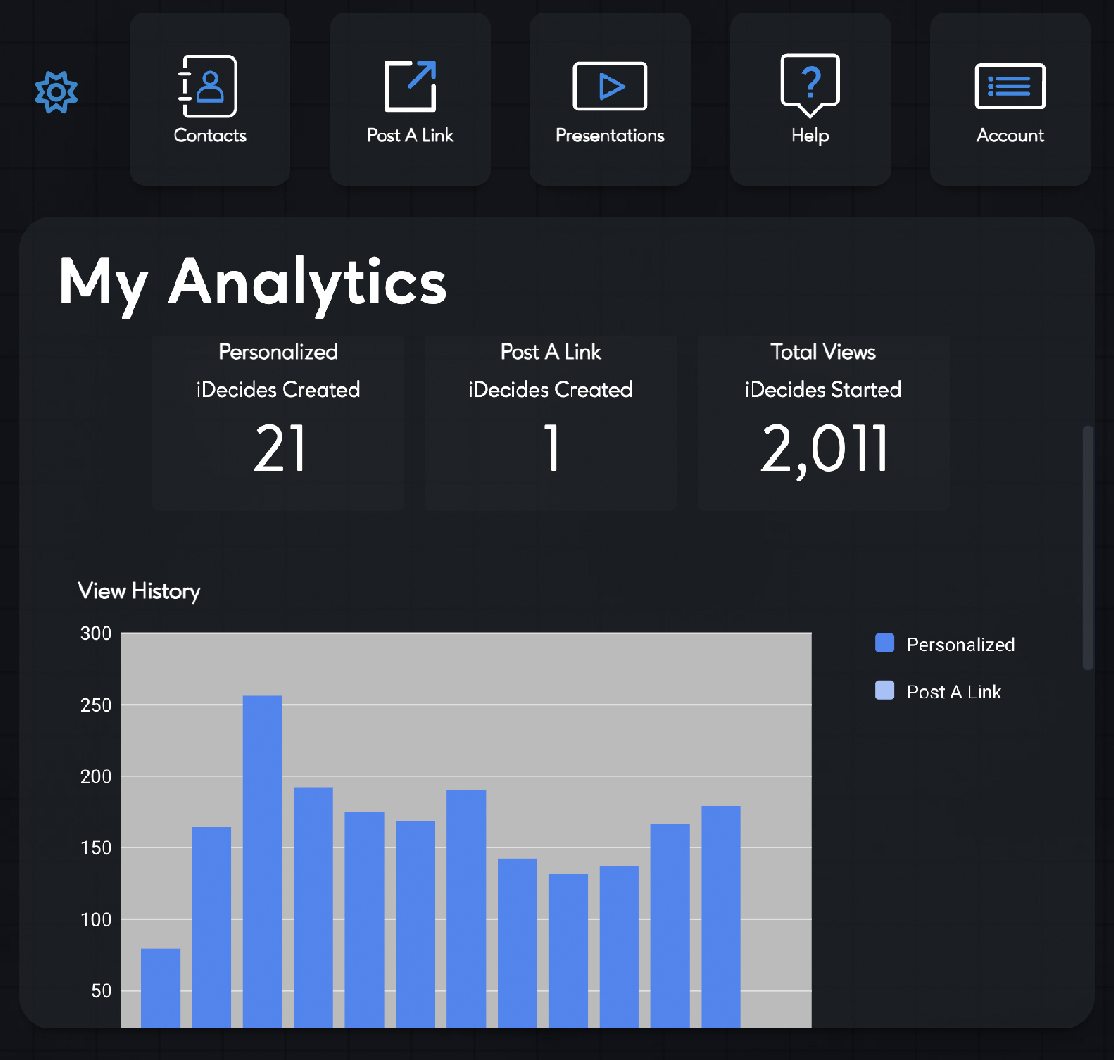This screenshot has width=1114, height=1060.
Task: Click the Help question mark icon
Action: click(810, 85)
